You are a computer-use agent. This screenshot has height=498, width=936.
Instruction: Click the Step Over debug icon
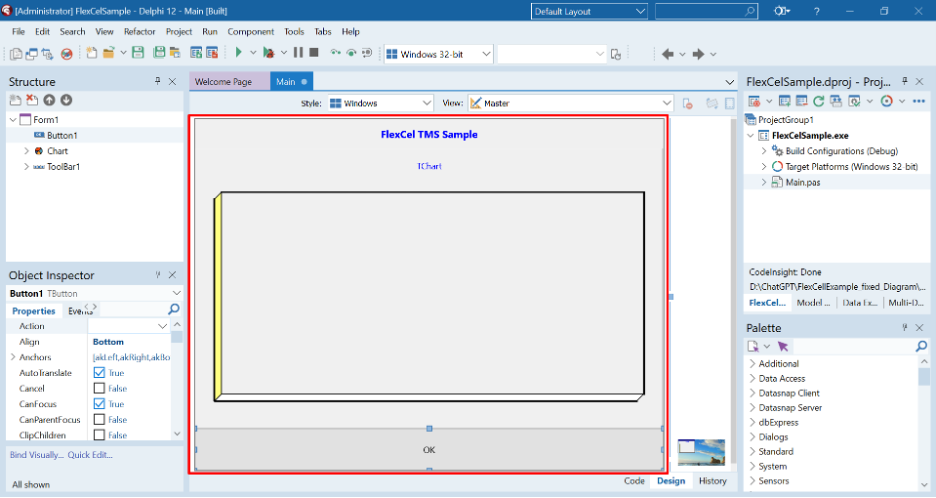(351, 53)
